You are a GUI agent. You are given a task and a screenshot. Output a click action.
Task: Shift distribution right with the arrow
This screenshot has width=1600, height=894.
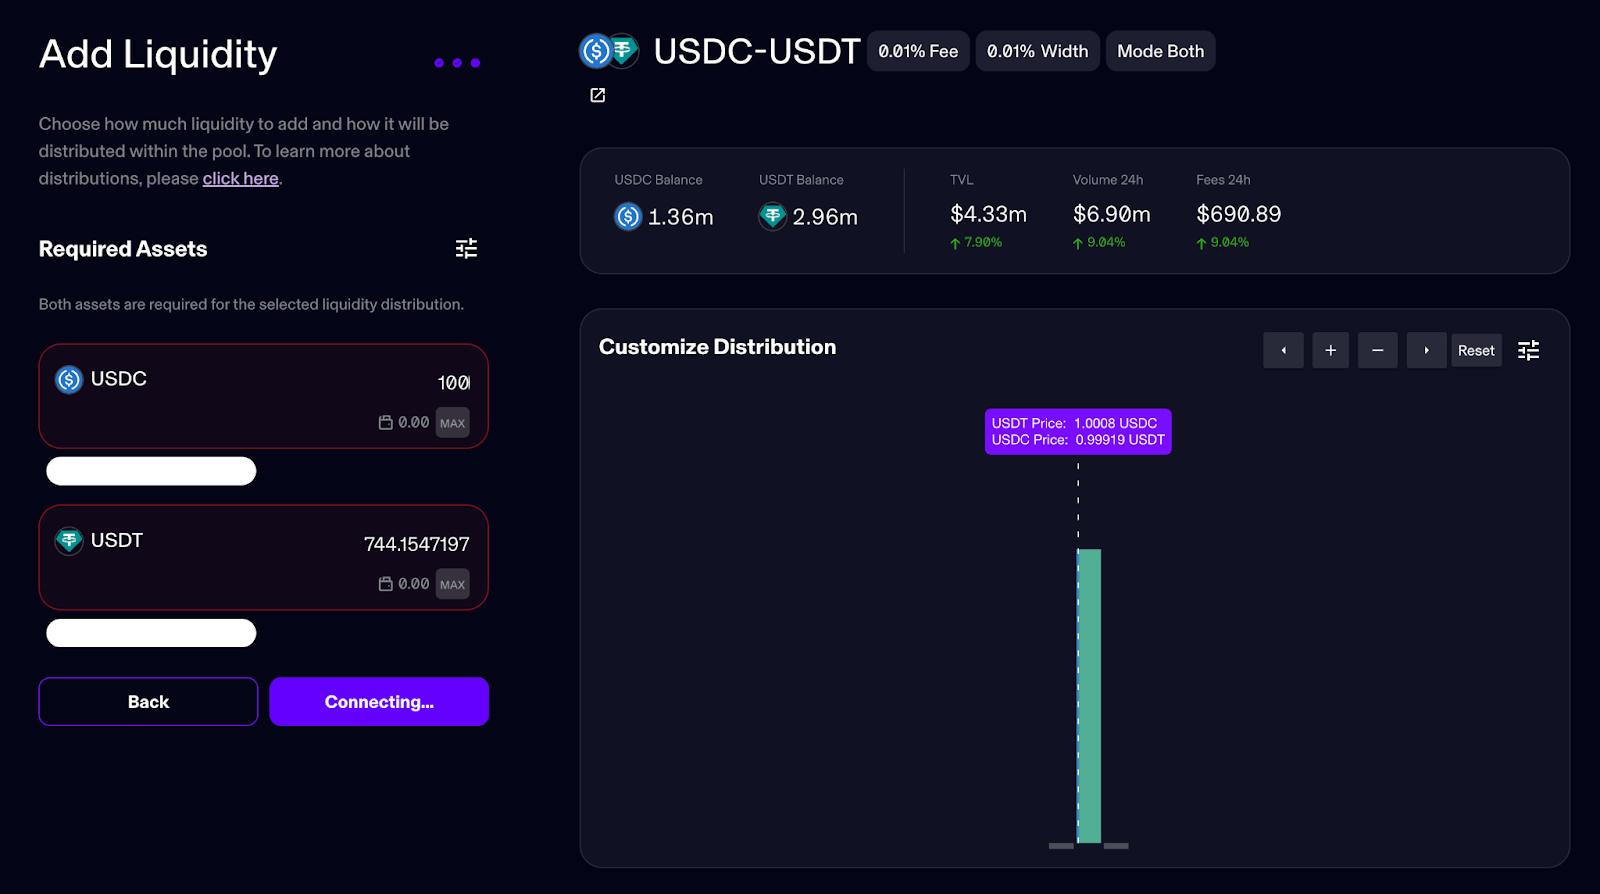[1426, 350]
